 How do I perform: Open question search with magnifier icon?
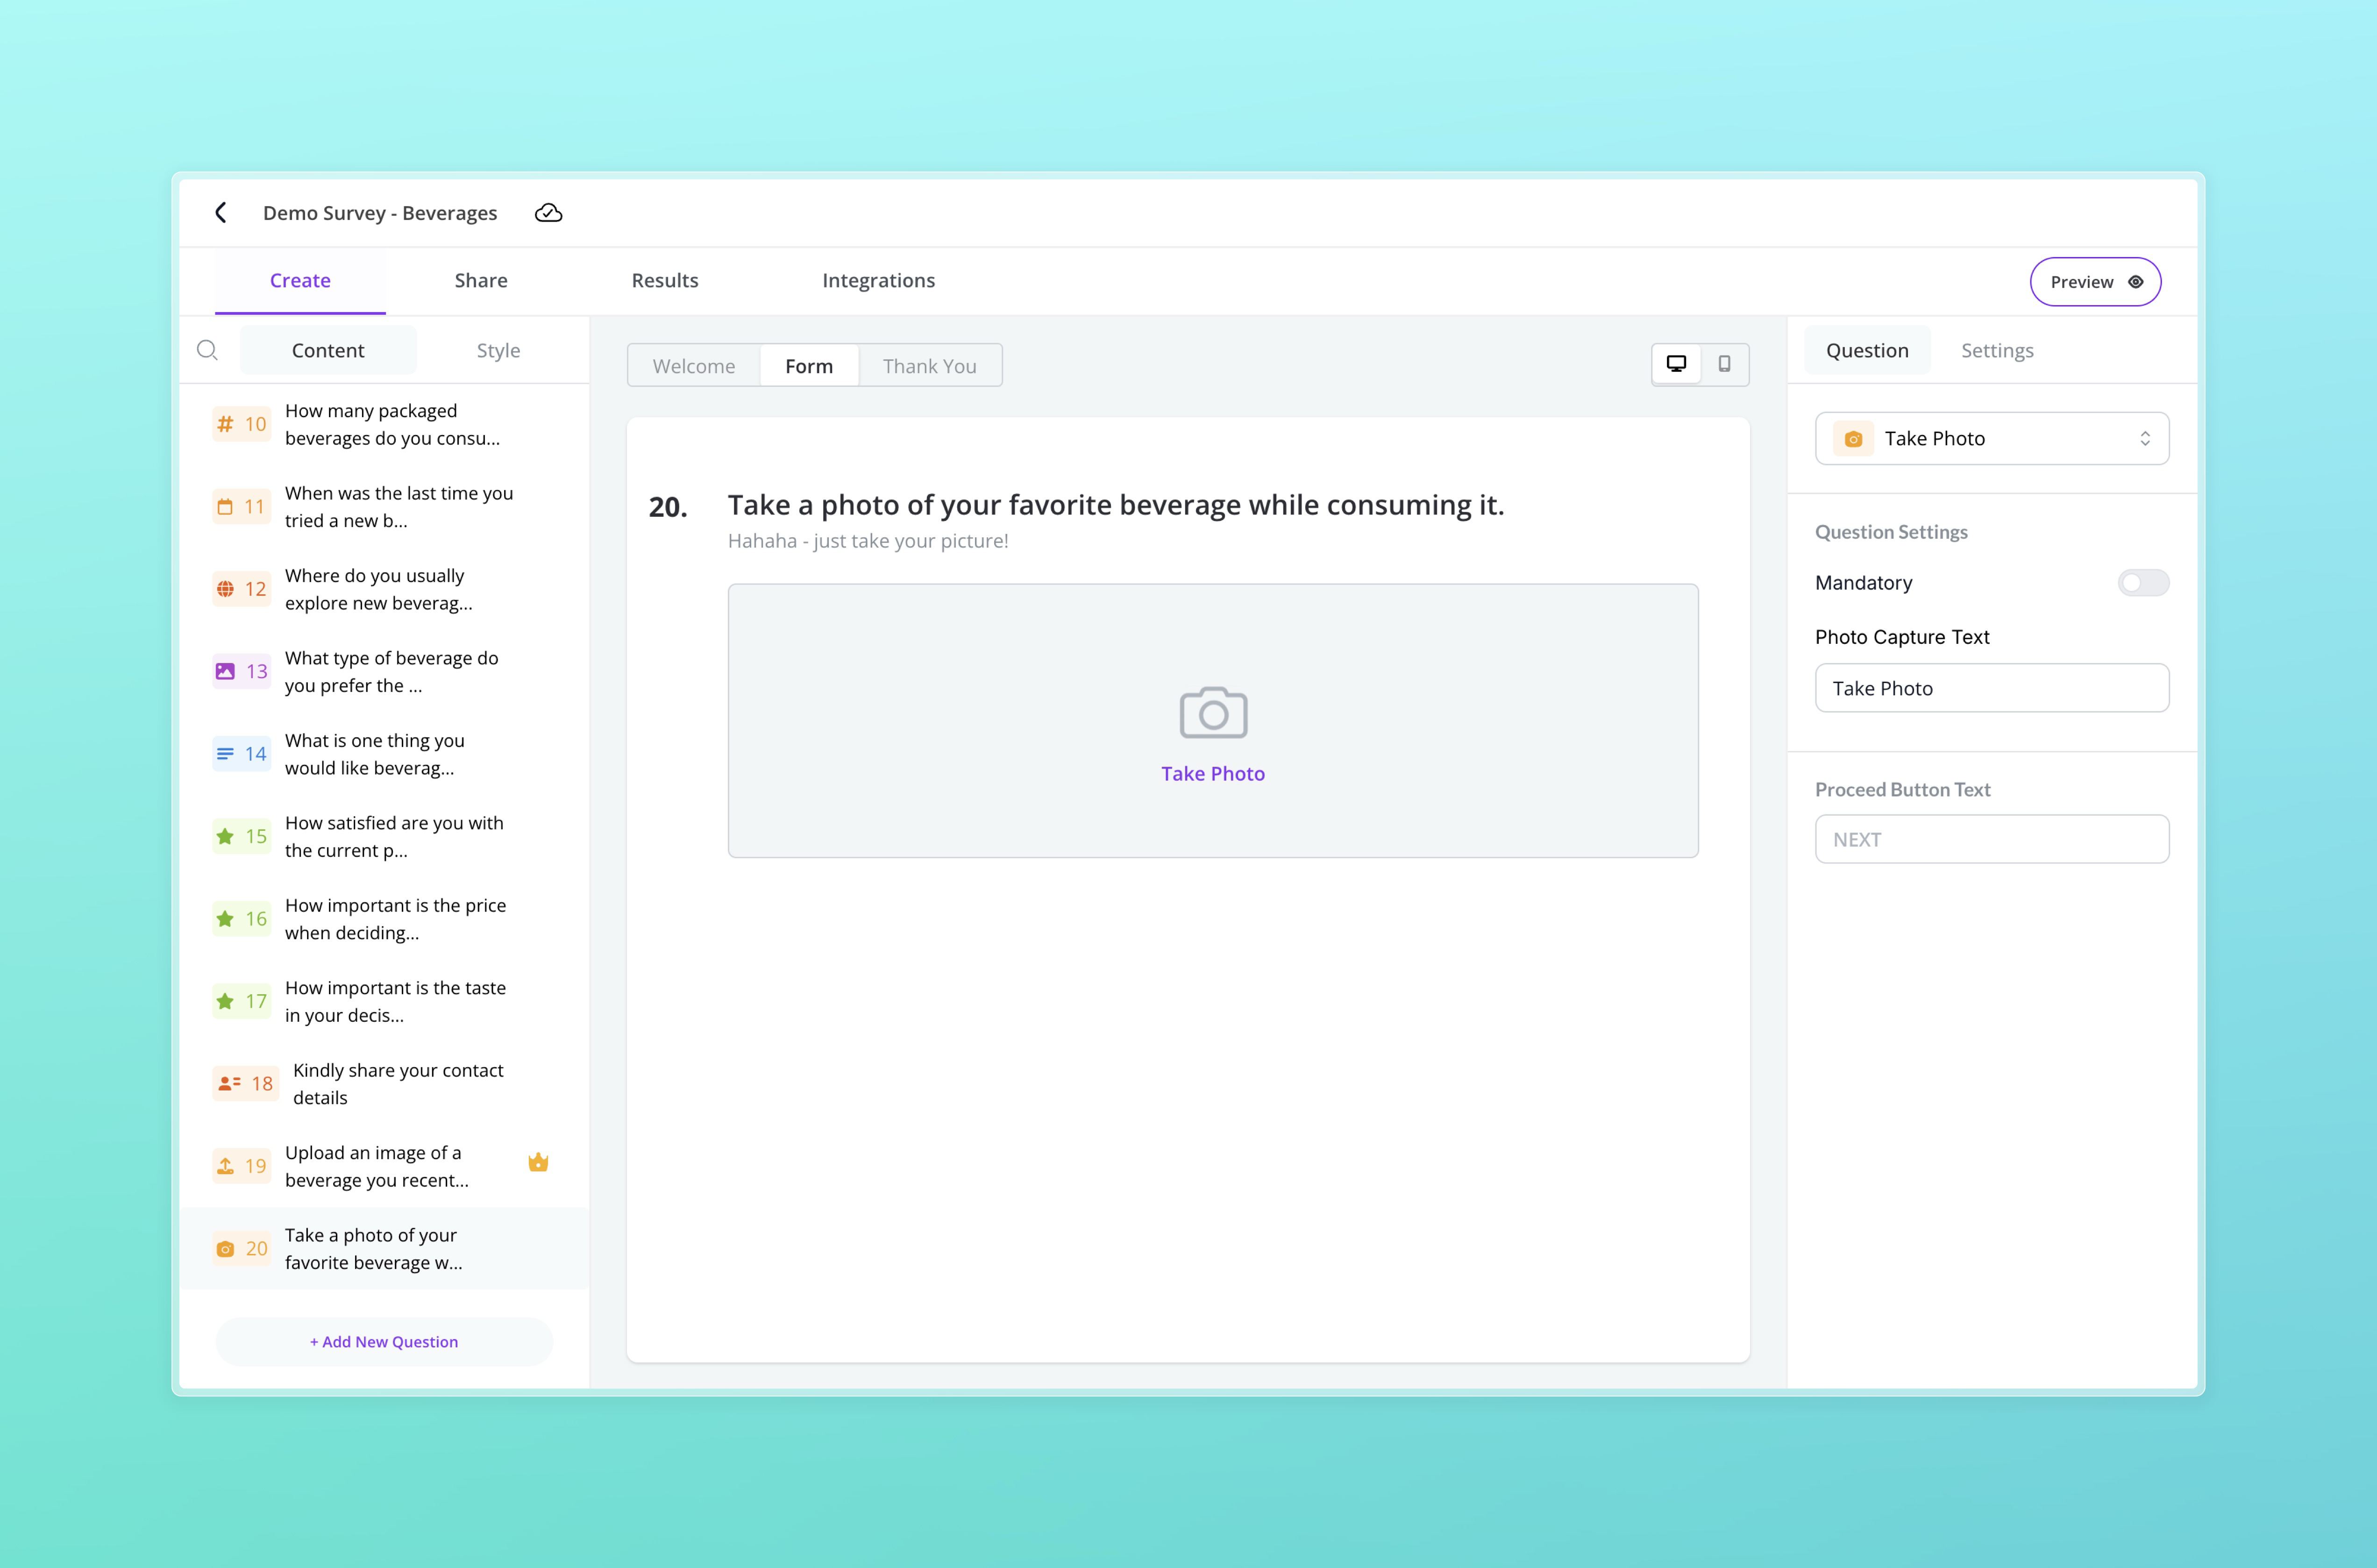(x=207, y=350)
